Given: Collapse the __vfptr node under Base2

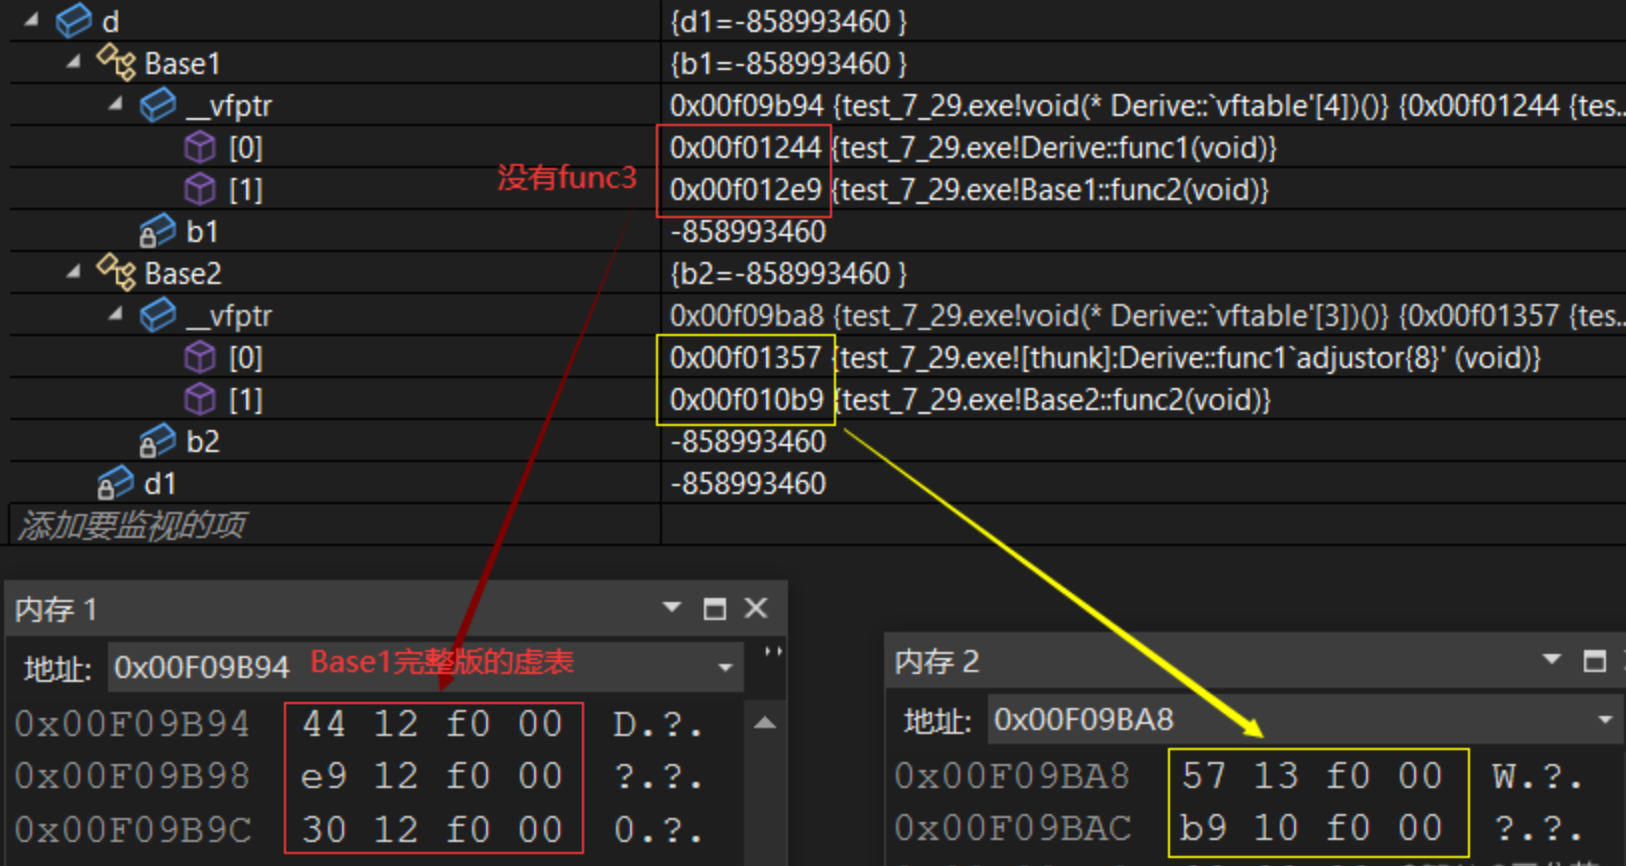Looking at the screenshot, I should [x=115, y=313].
